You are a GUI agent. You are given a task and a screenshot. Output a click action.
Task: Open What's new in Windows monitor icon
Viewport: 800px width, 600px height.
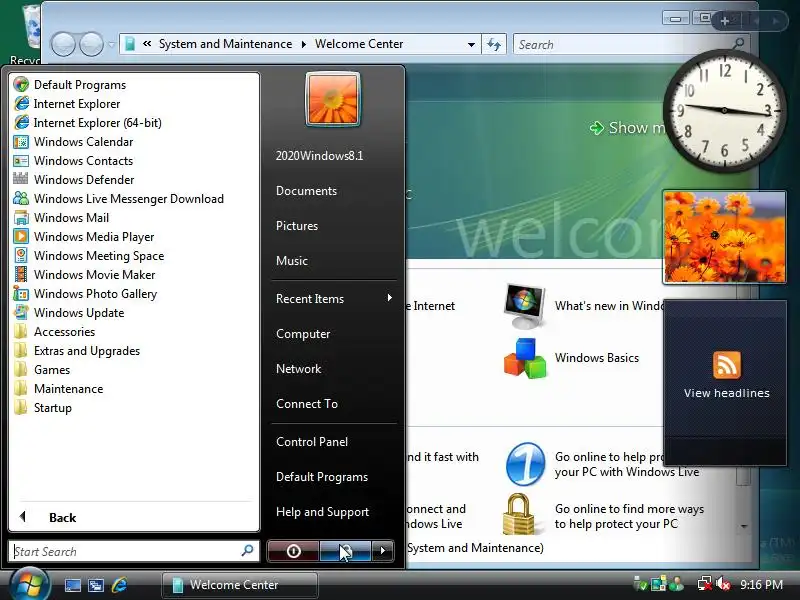524,306
